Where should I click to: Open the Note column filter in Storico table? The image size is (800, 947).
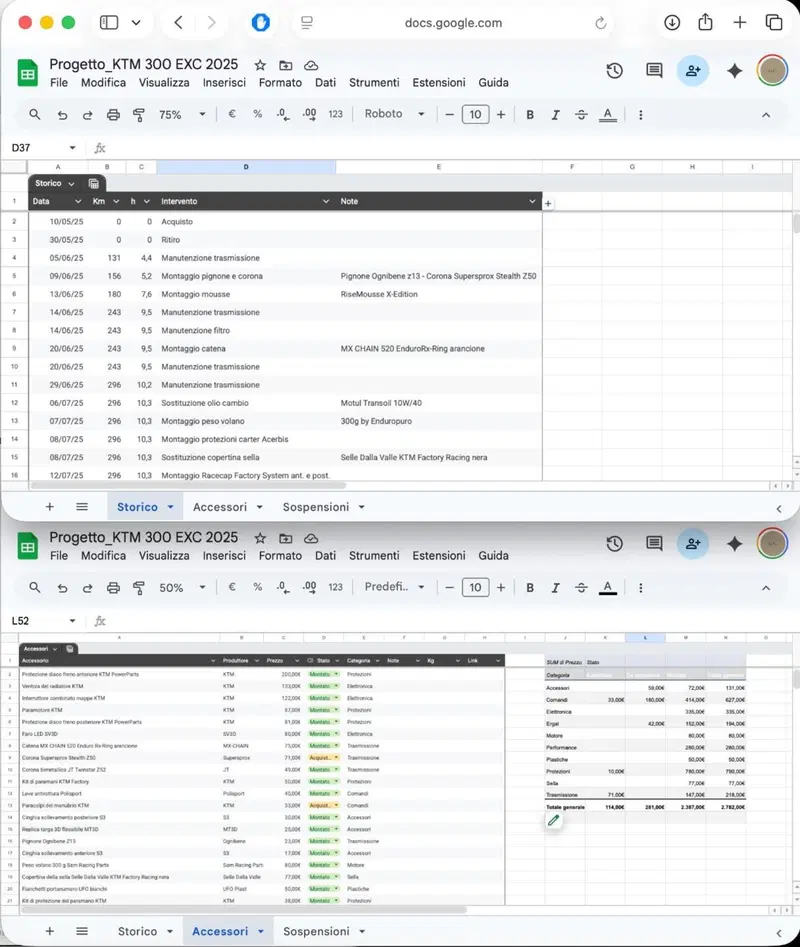pos(532,201)
